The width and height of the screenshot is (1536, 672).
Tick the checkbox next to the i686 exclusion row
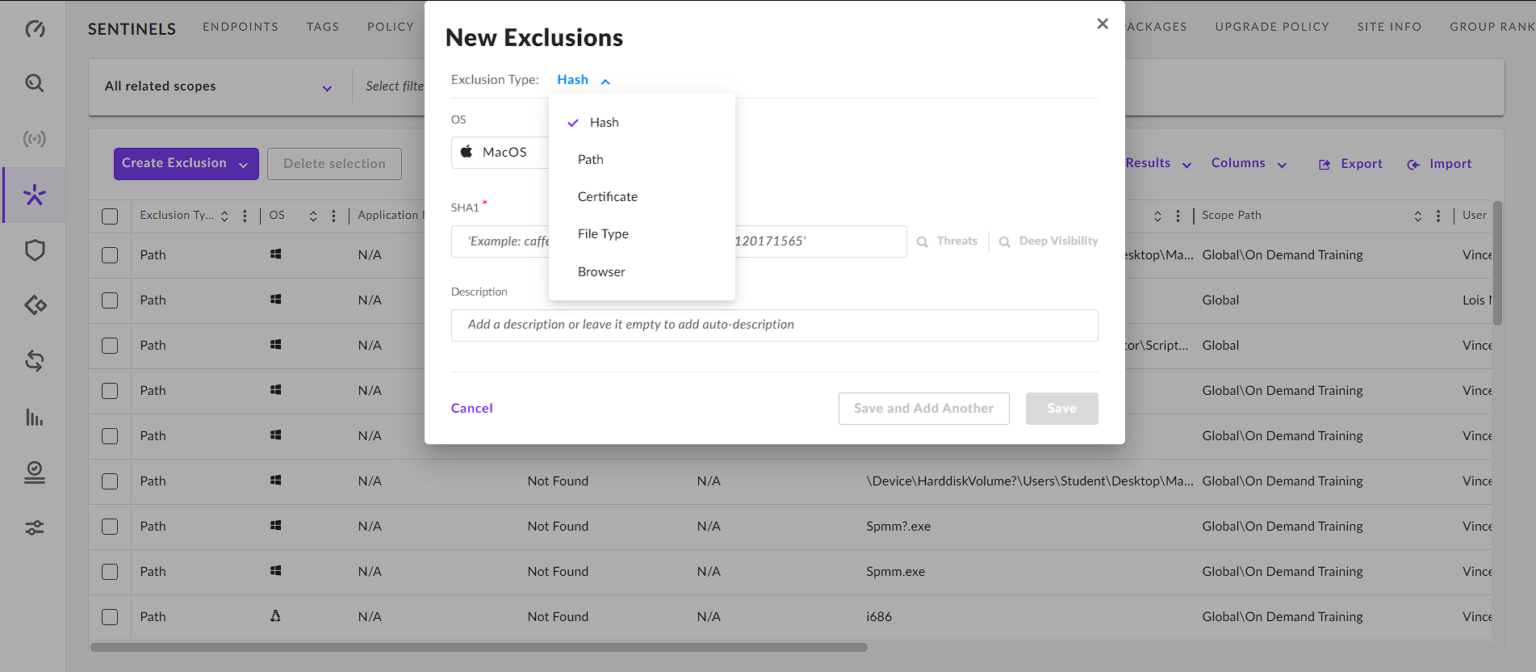[x=109, y=616]
